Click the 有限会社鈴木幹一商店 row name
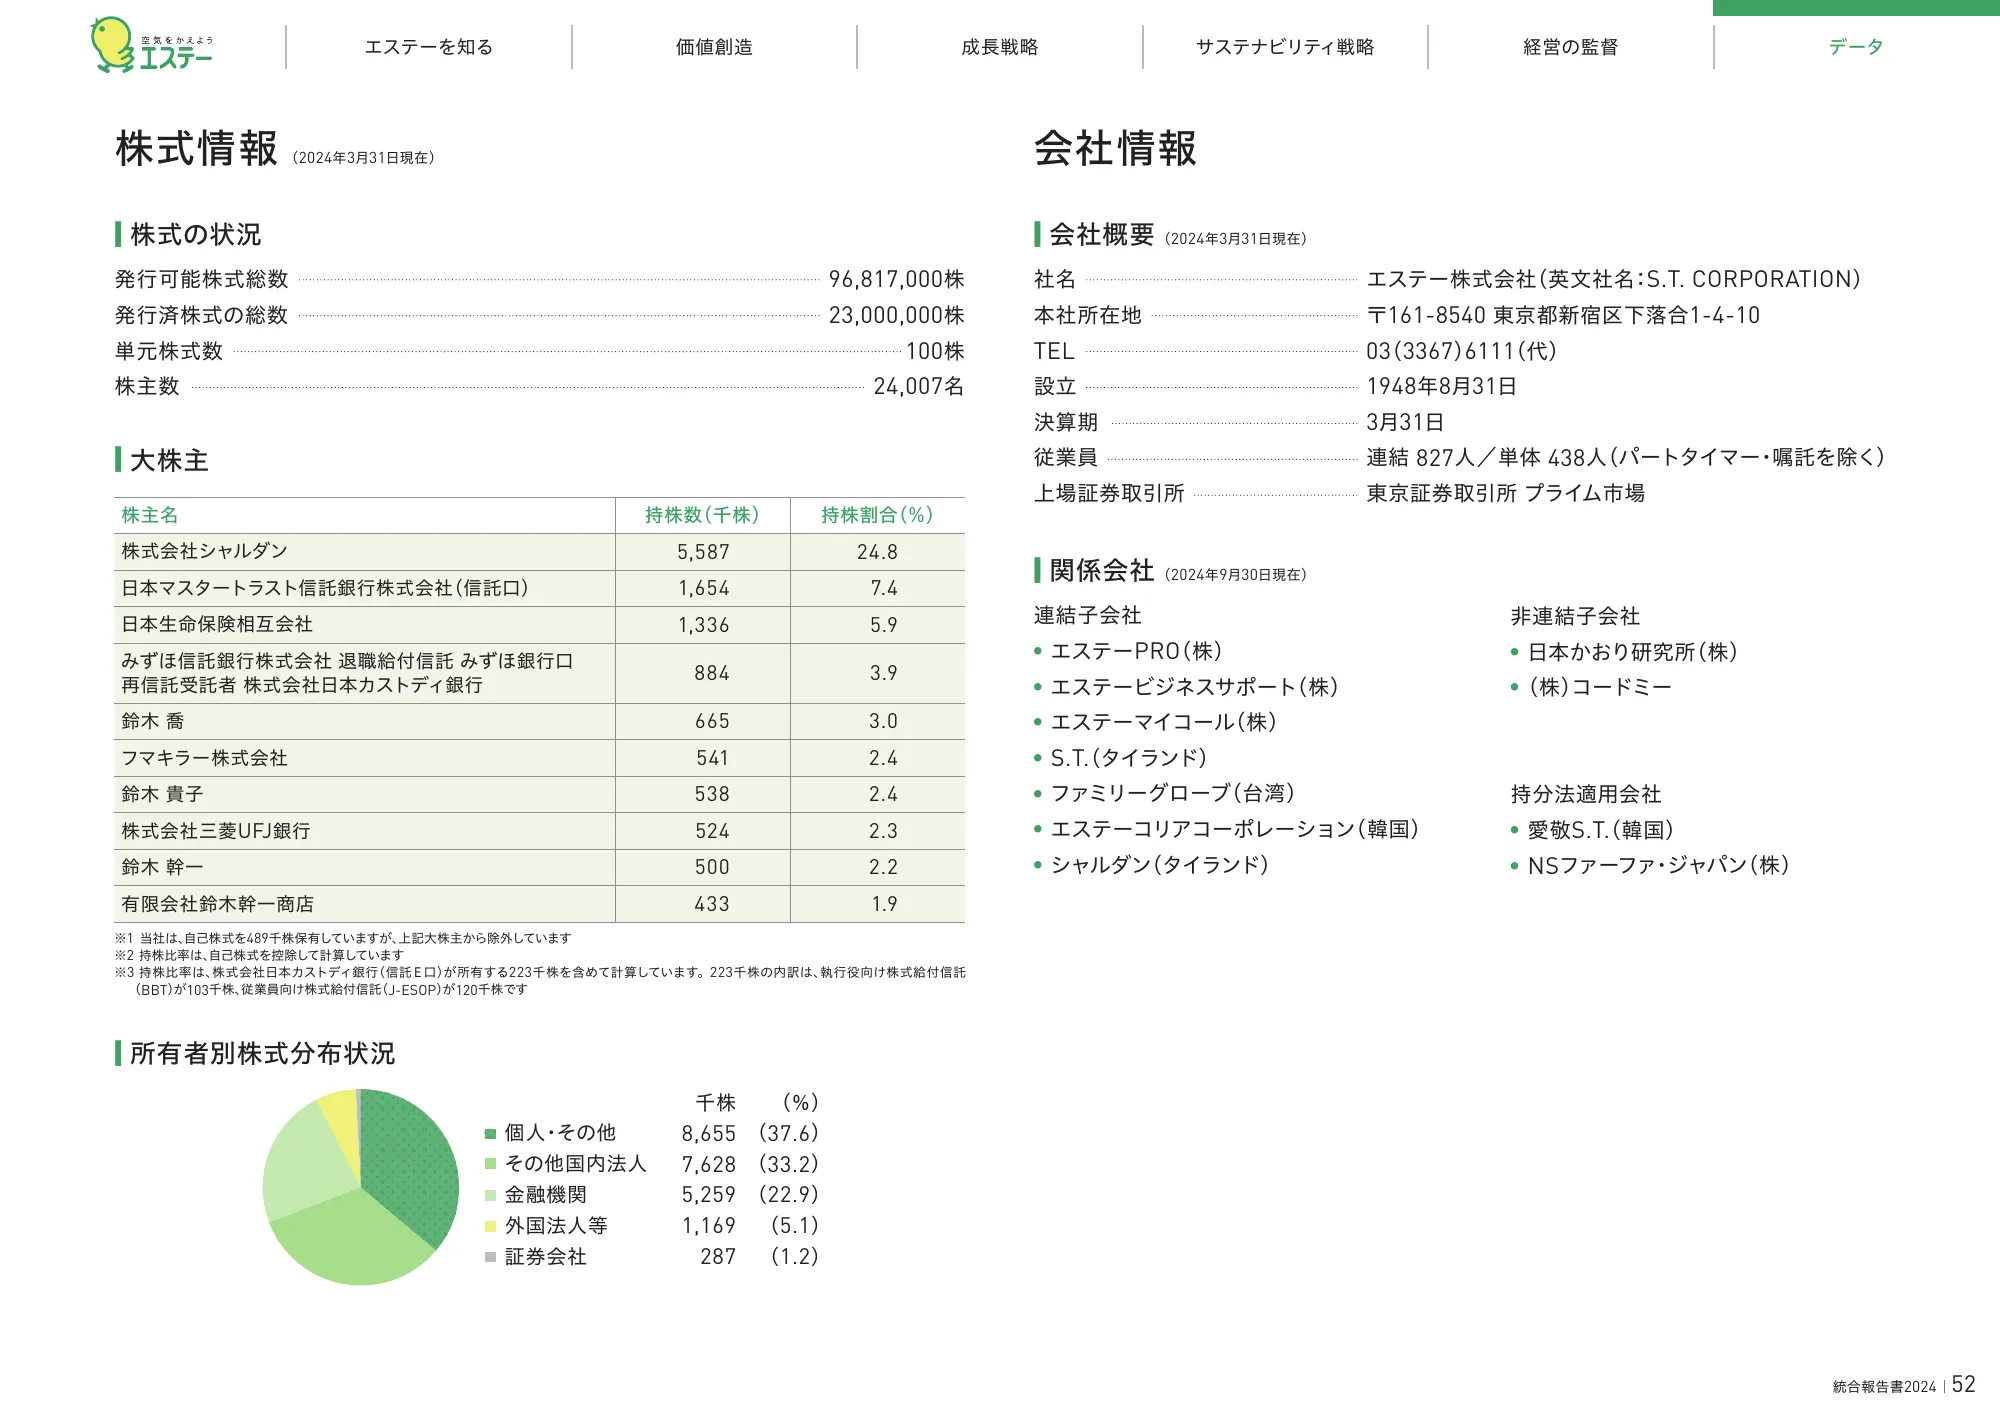The width and height of the screenshot is (2000, 1415). tap(218, 904)
